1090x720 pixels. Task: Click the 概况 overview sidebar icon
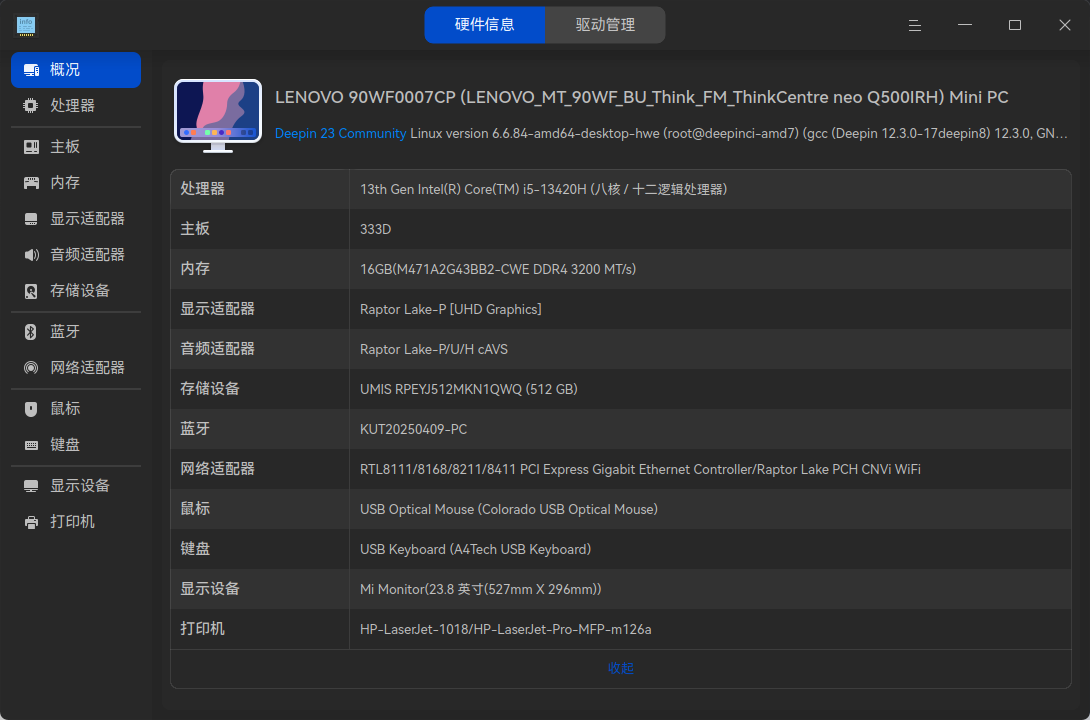point(31,70)
